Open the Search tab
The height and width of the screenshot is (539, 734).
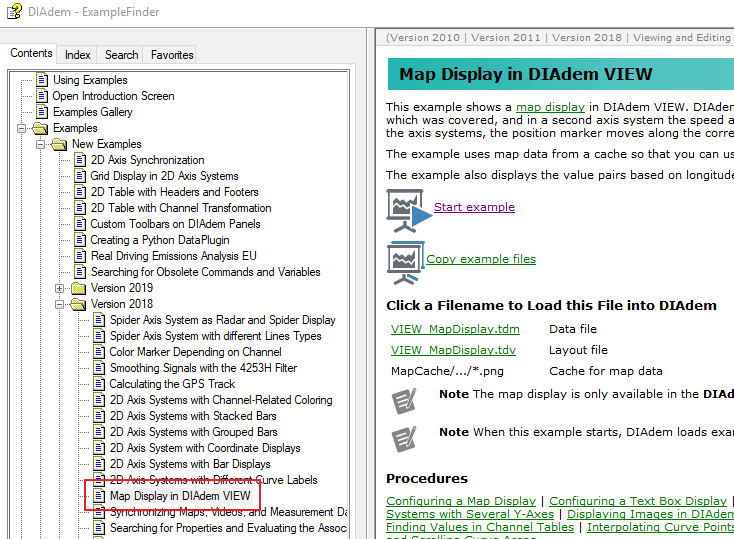point(121,55)
